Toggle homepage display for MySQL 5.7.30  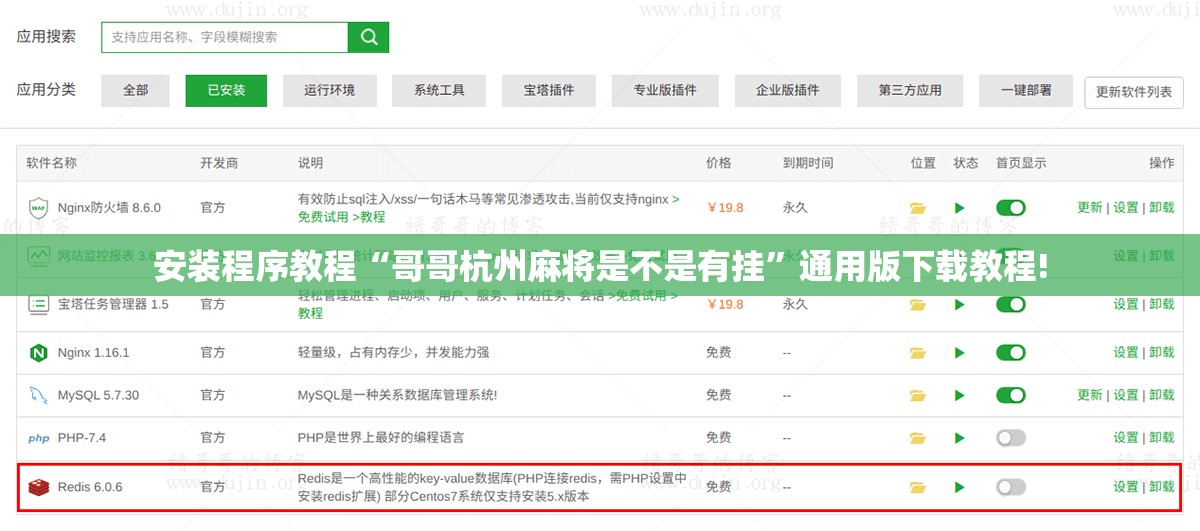coord(1011,395)
